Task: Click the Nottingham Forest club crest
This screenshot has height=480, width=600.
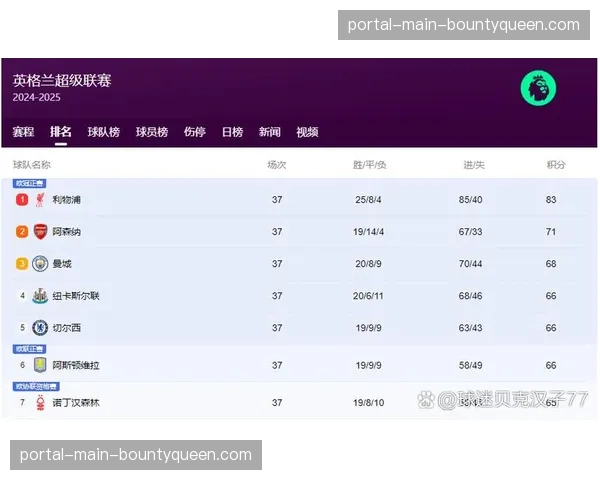Action: pyautogui.click(x=40, y=403)
